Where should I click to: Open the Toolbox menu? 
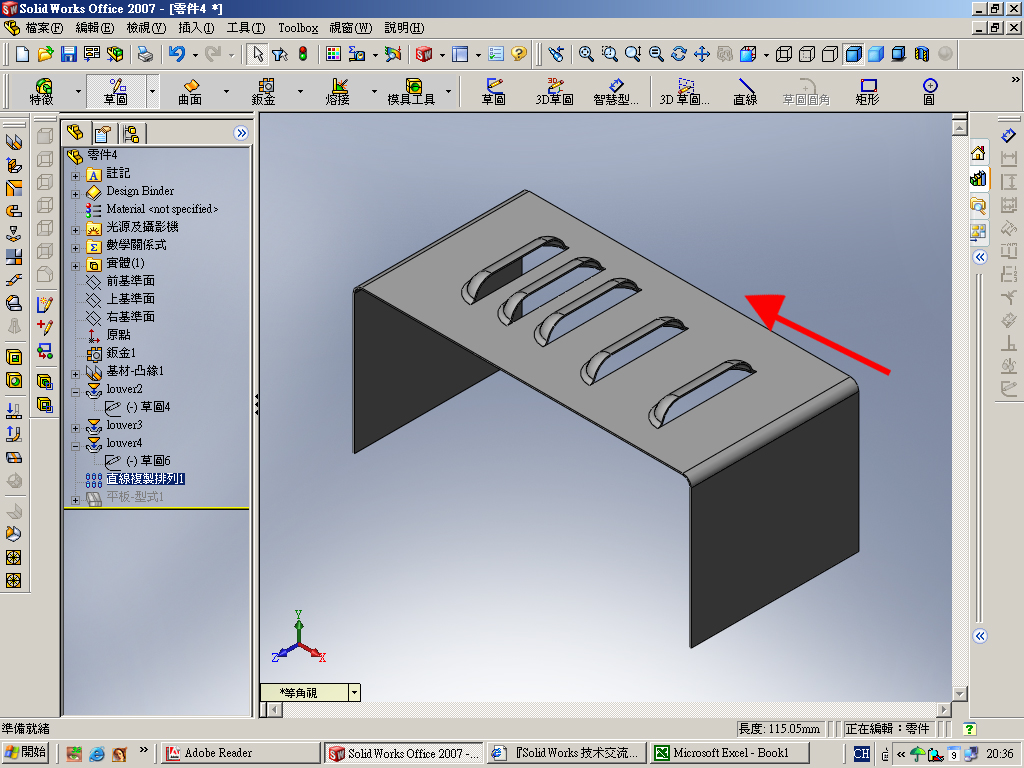(x=298, y=28)
